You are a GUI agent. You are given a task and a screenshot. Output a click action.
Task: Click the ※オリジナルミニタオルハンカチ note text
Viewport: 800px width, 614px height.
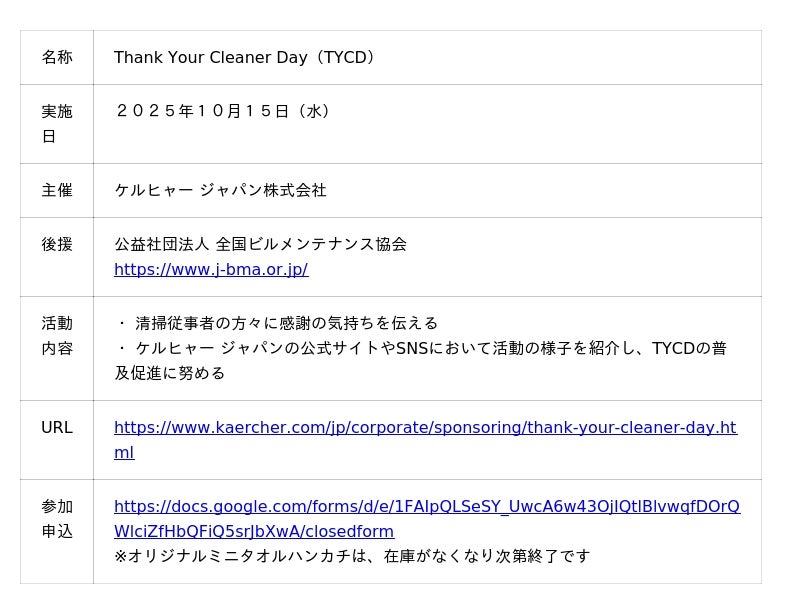click(x=352, y=556)
